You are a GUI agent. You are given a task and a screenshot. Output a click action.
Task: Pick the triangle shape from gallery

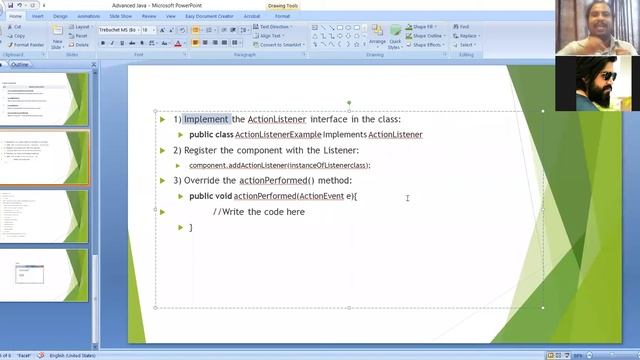315,36
